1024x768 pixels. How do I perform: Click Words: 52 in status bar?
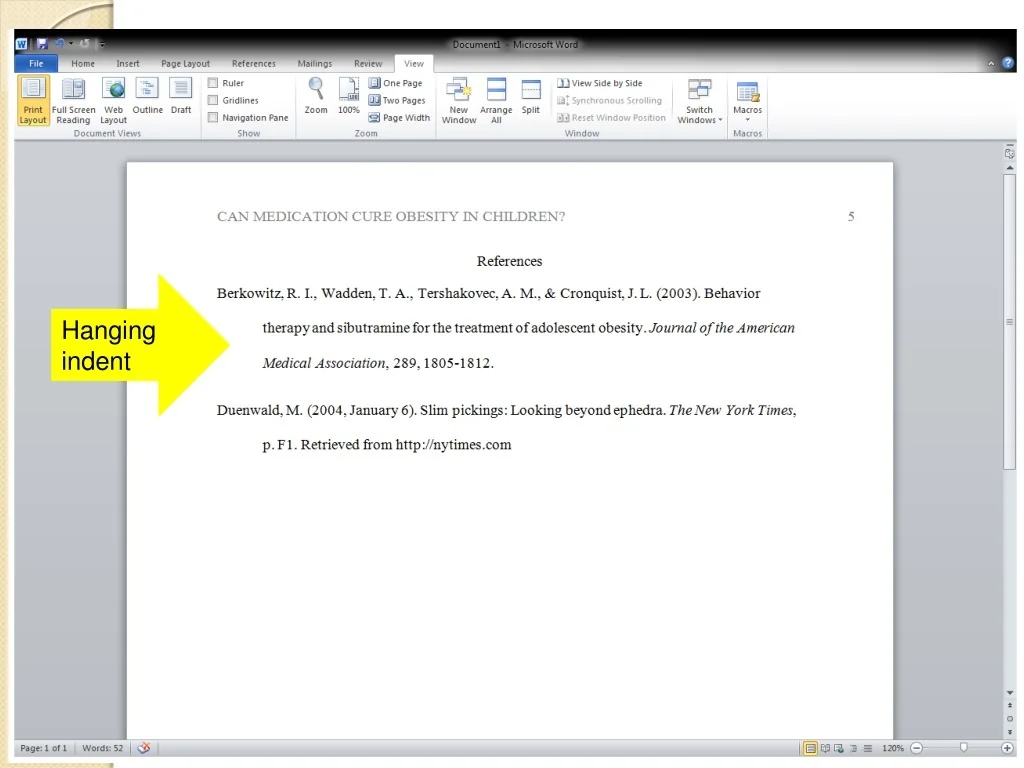103,748
